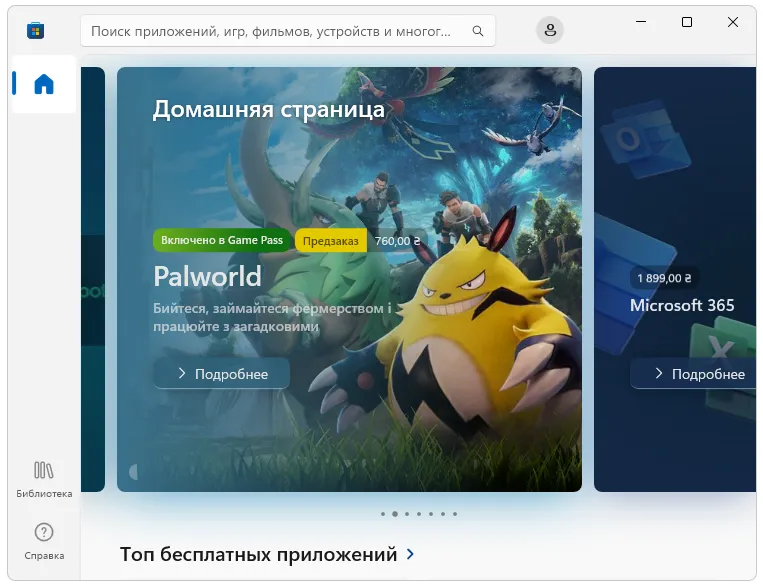Open the Справка help section
The image size is (763, 588).
(x=44, y=541)
